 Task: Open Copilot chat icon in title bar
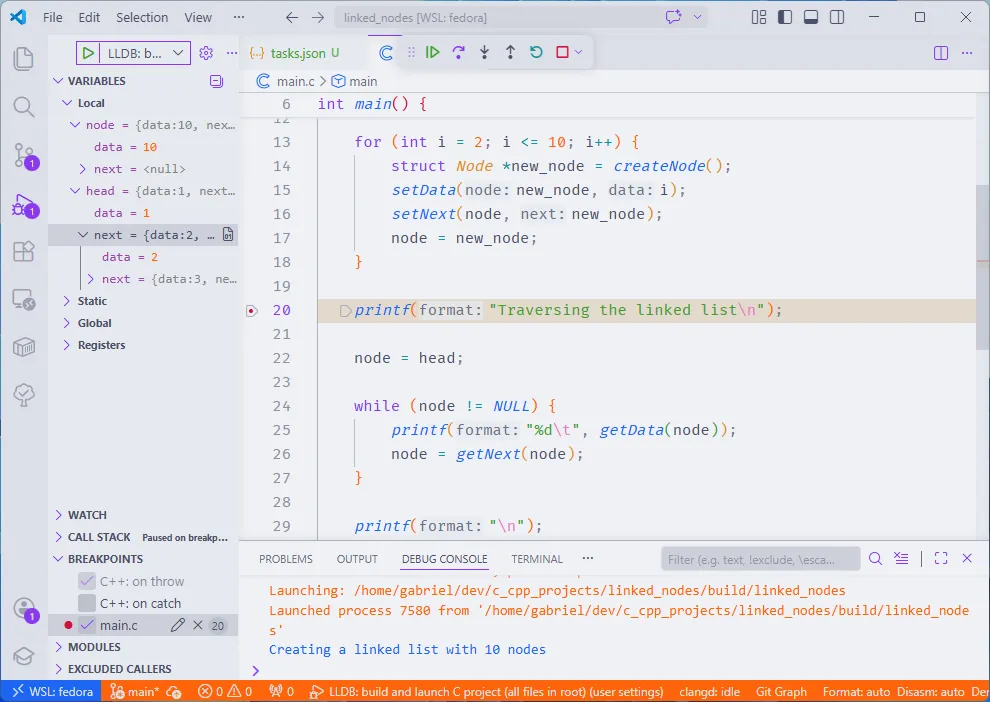674,17
